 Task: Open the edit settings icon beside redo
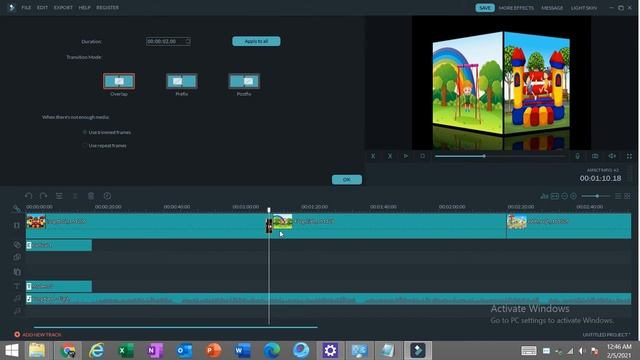(x=59, y=196)
